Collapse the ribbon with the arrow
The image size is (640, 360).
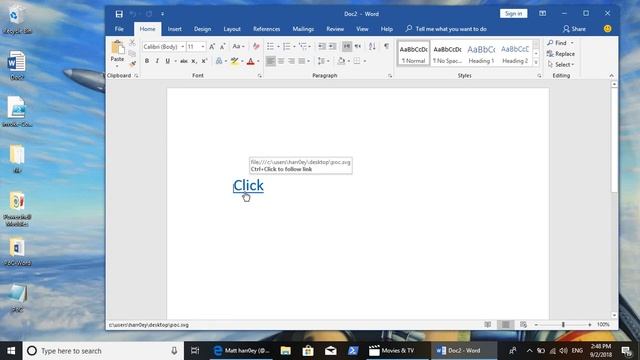611,76
